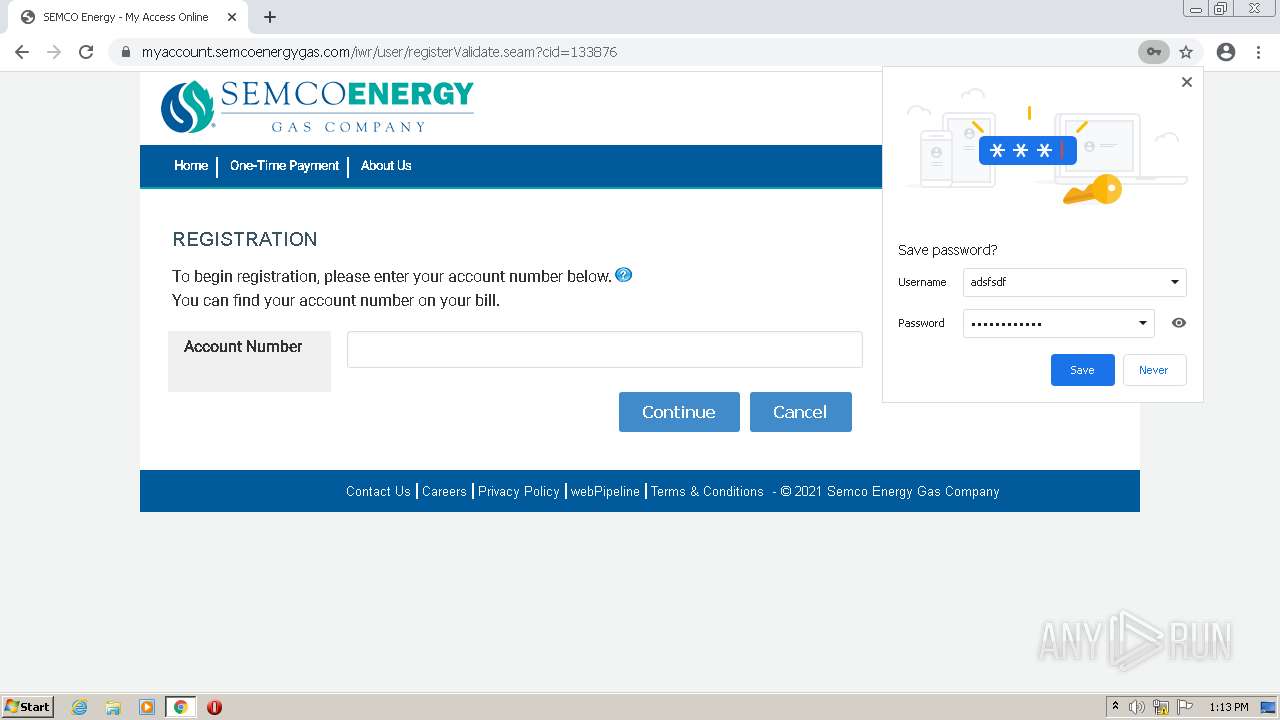Click red stop-sign taskbar icon
Image resolution: width=1280 pixels, height=720 pixels.
point(214,707)
